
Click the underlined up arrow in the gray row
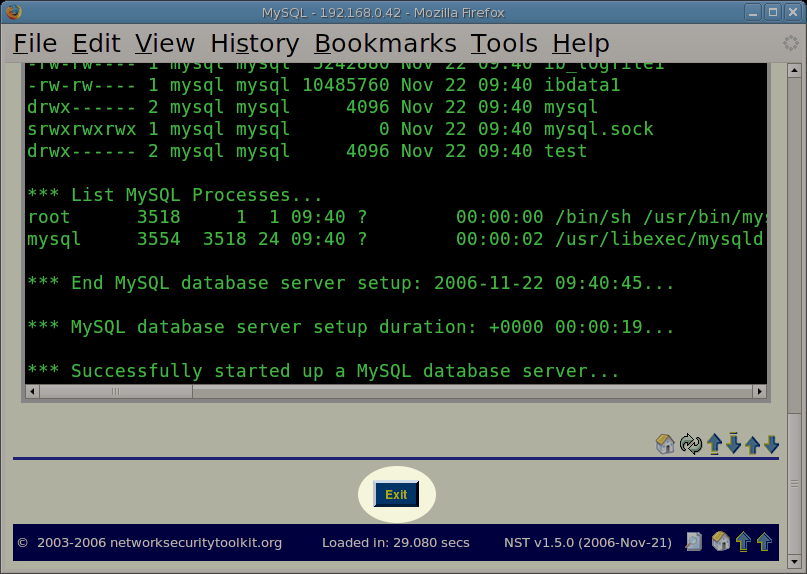(714, 444)
